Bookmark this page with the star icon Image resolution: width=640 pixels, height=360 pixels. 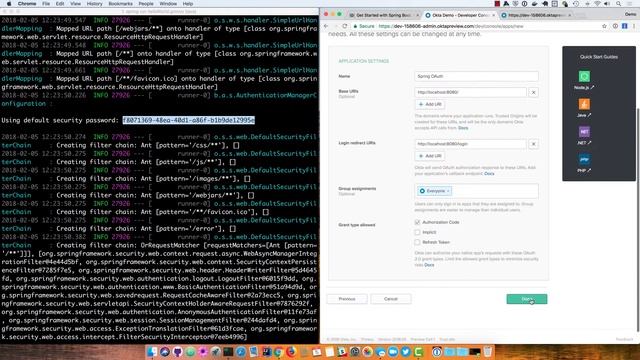click(604, 26)
